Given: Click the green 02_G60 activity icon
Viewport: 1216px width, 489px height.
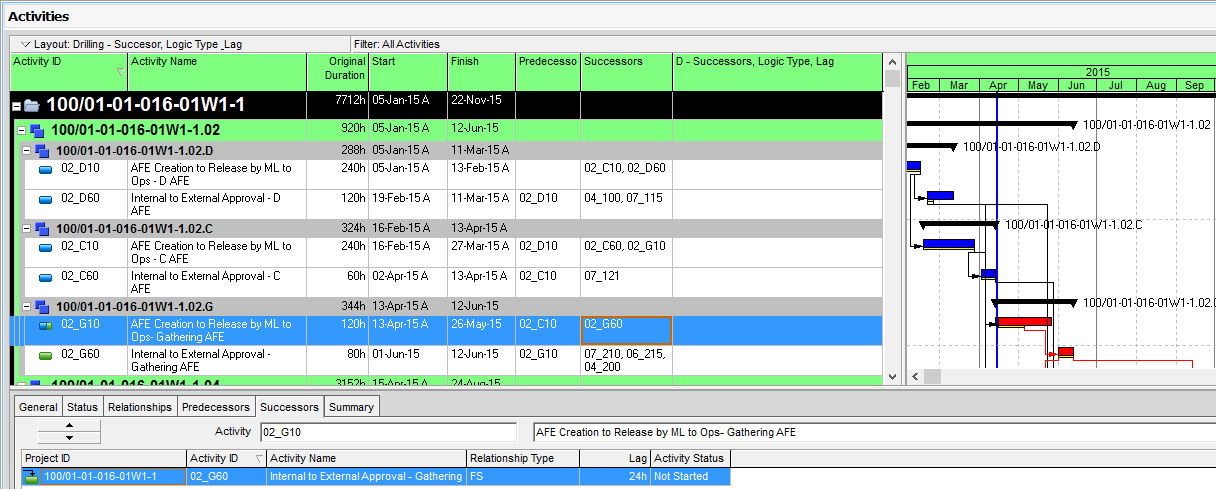Looking at the screenshot, I should 45,355.
